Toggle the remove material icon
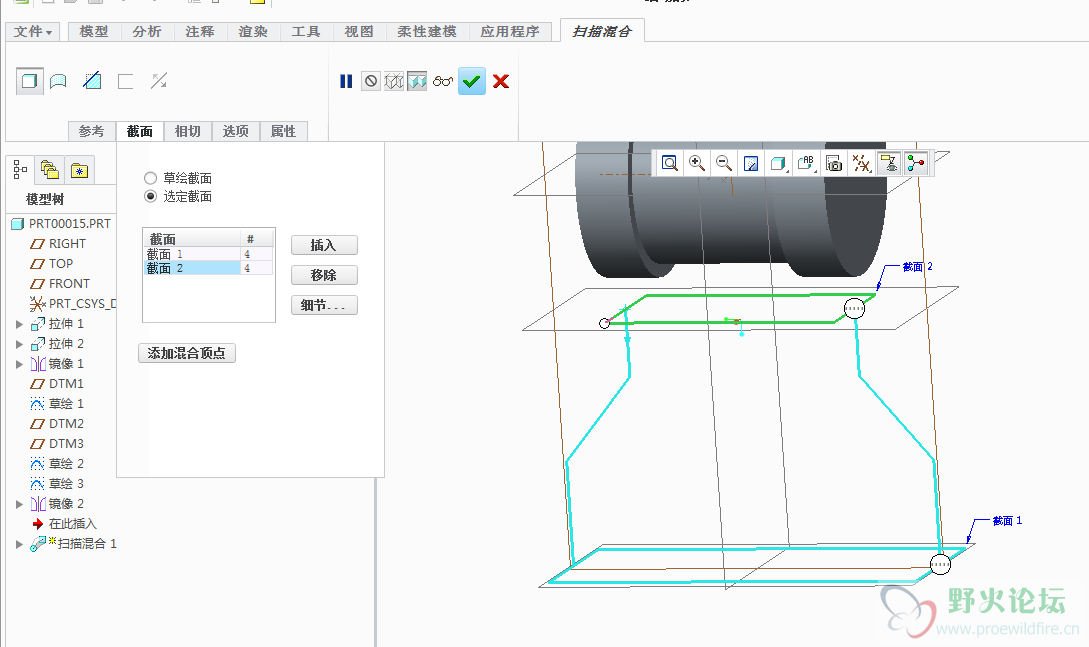The image size is (1089, 647). (92, 81)
